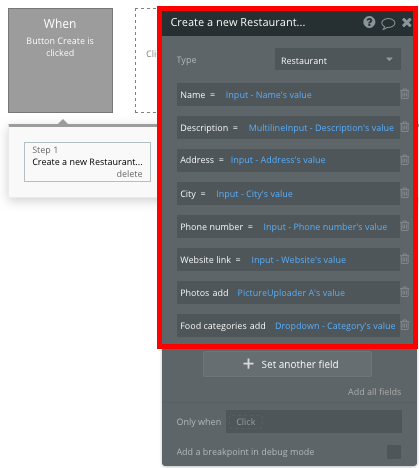Click the Food categories add label
Viewport: 419px width, 468px height.
(223, 326)
